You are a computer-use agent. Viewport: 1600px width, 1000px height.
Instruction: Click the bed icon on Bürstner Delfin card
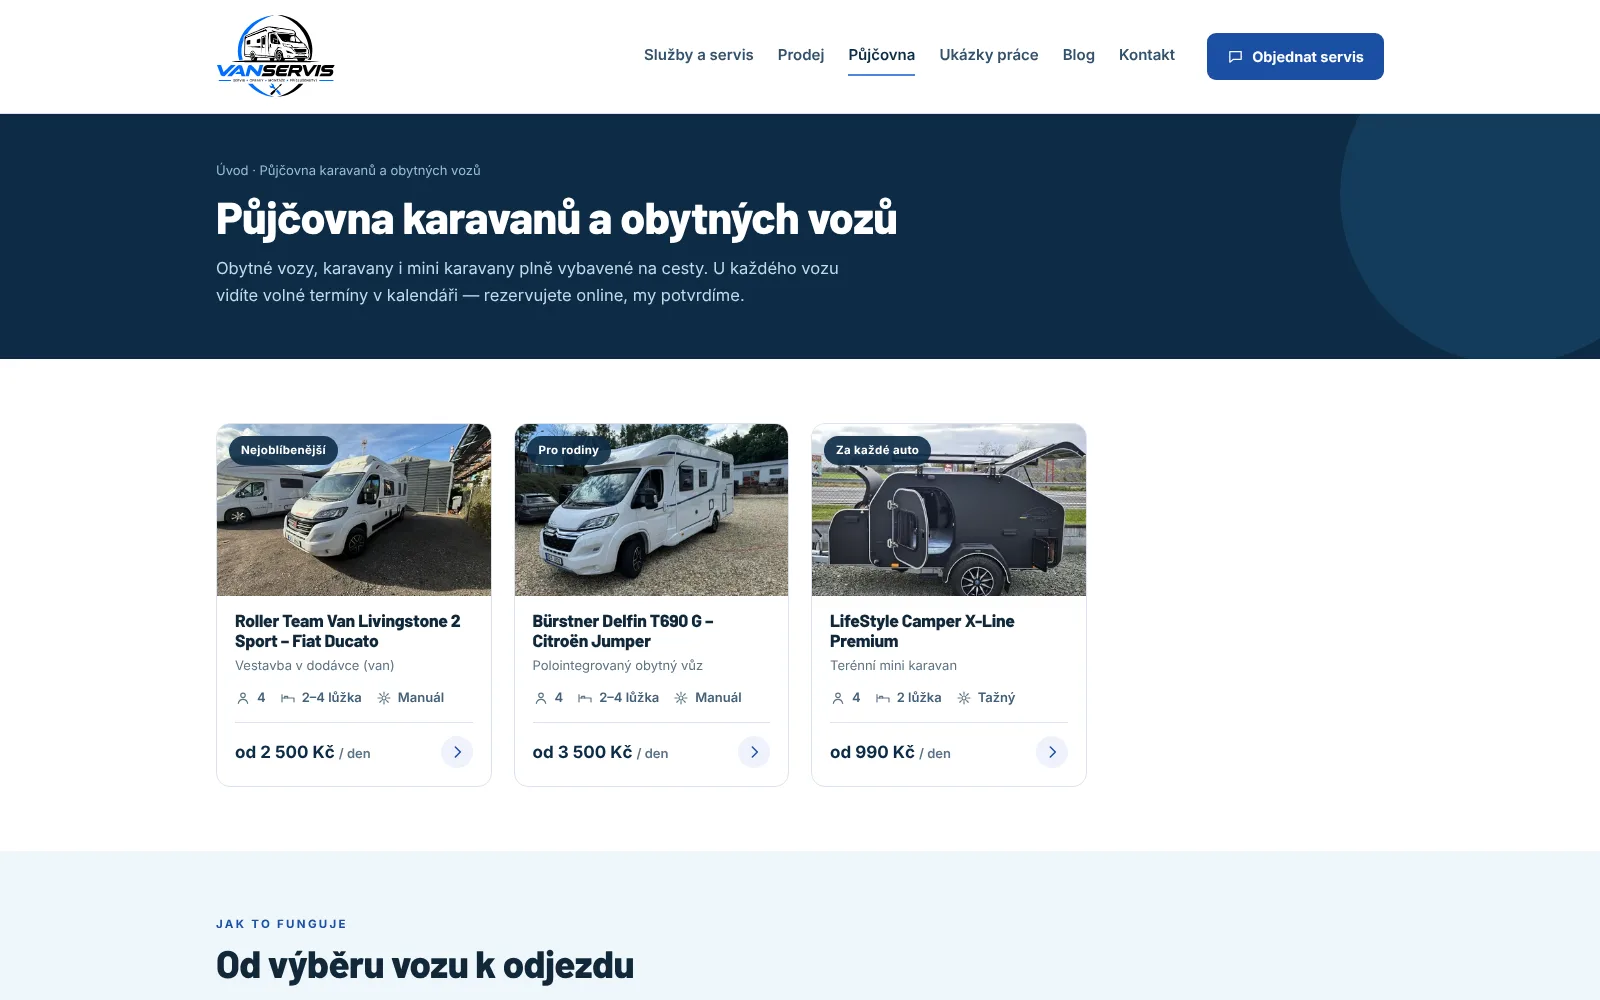pos(585,698)
